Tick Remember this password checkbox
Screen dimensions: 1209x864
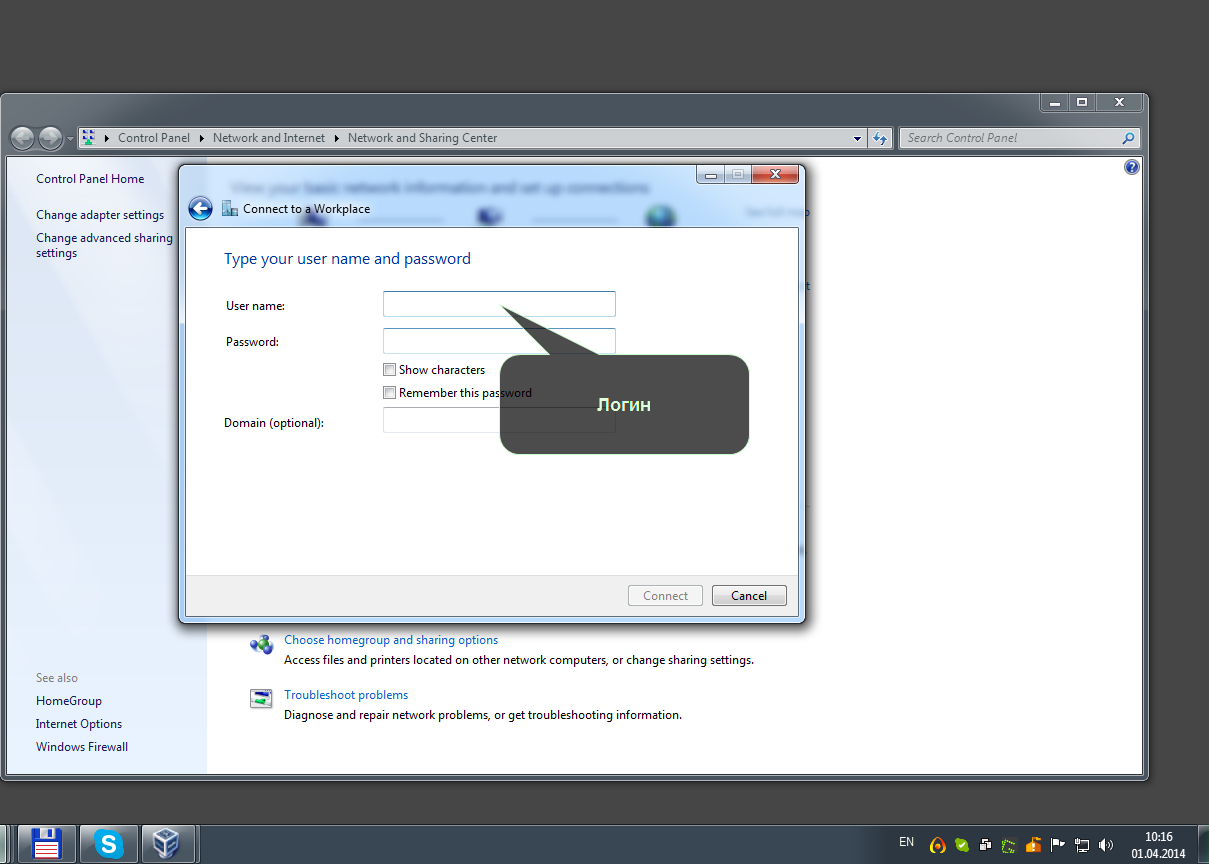390,393
